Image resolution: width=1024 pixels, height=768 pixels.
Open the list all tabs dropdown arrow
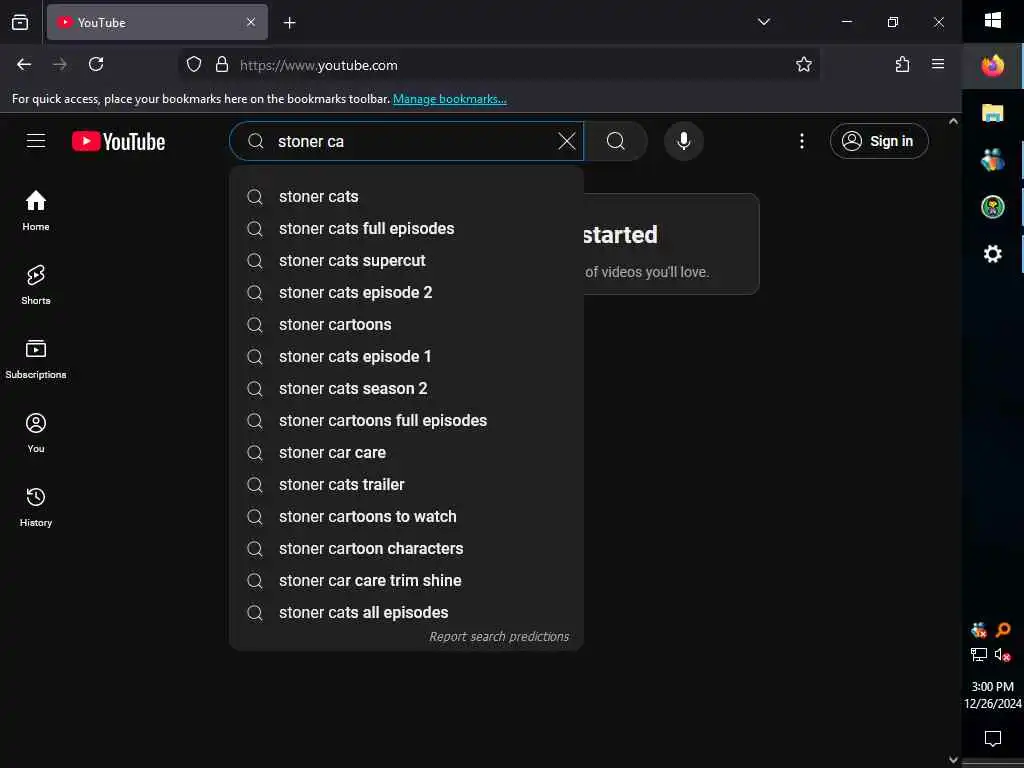(763, 22)
